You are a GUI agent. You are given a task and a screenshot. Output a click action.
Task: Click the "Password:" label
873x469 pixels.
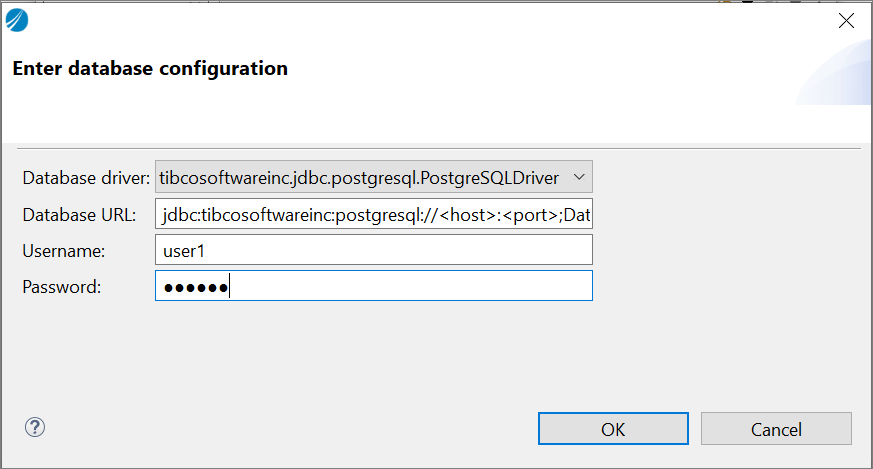point(62,287)
